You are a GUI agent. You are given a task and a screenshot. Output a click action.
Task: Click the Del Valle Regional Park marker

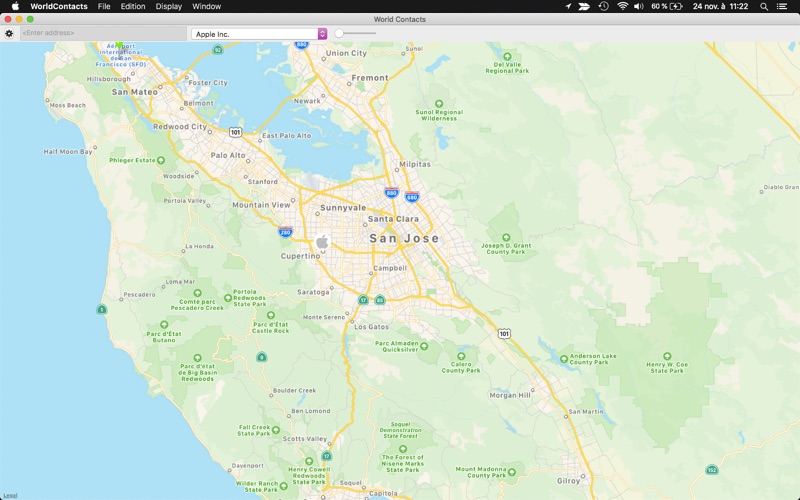pyautogui.click(x=507, y=57)
